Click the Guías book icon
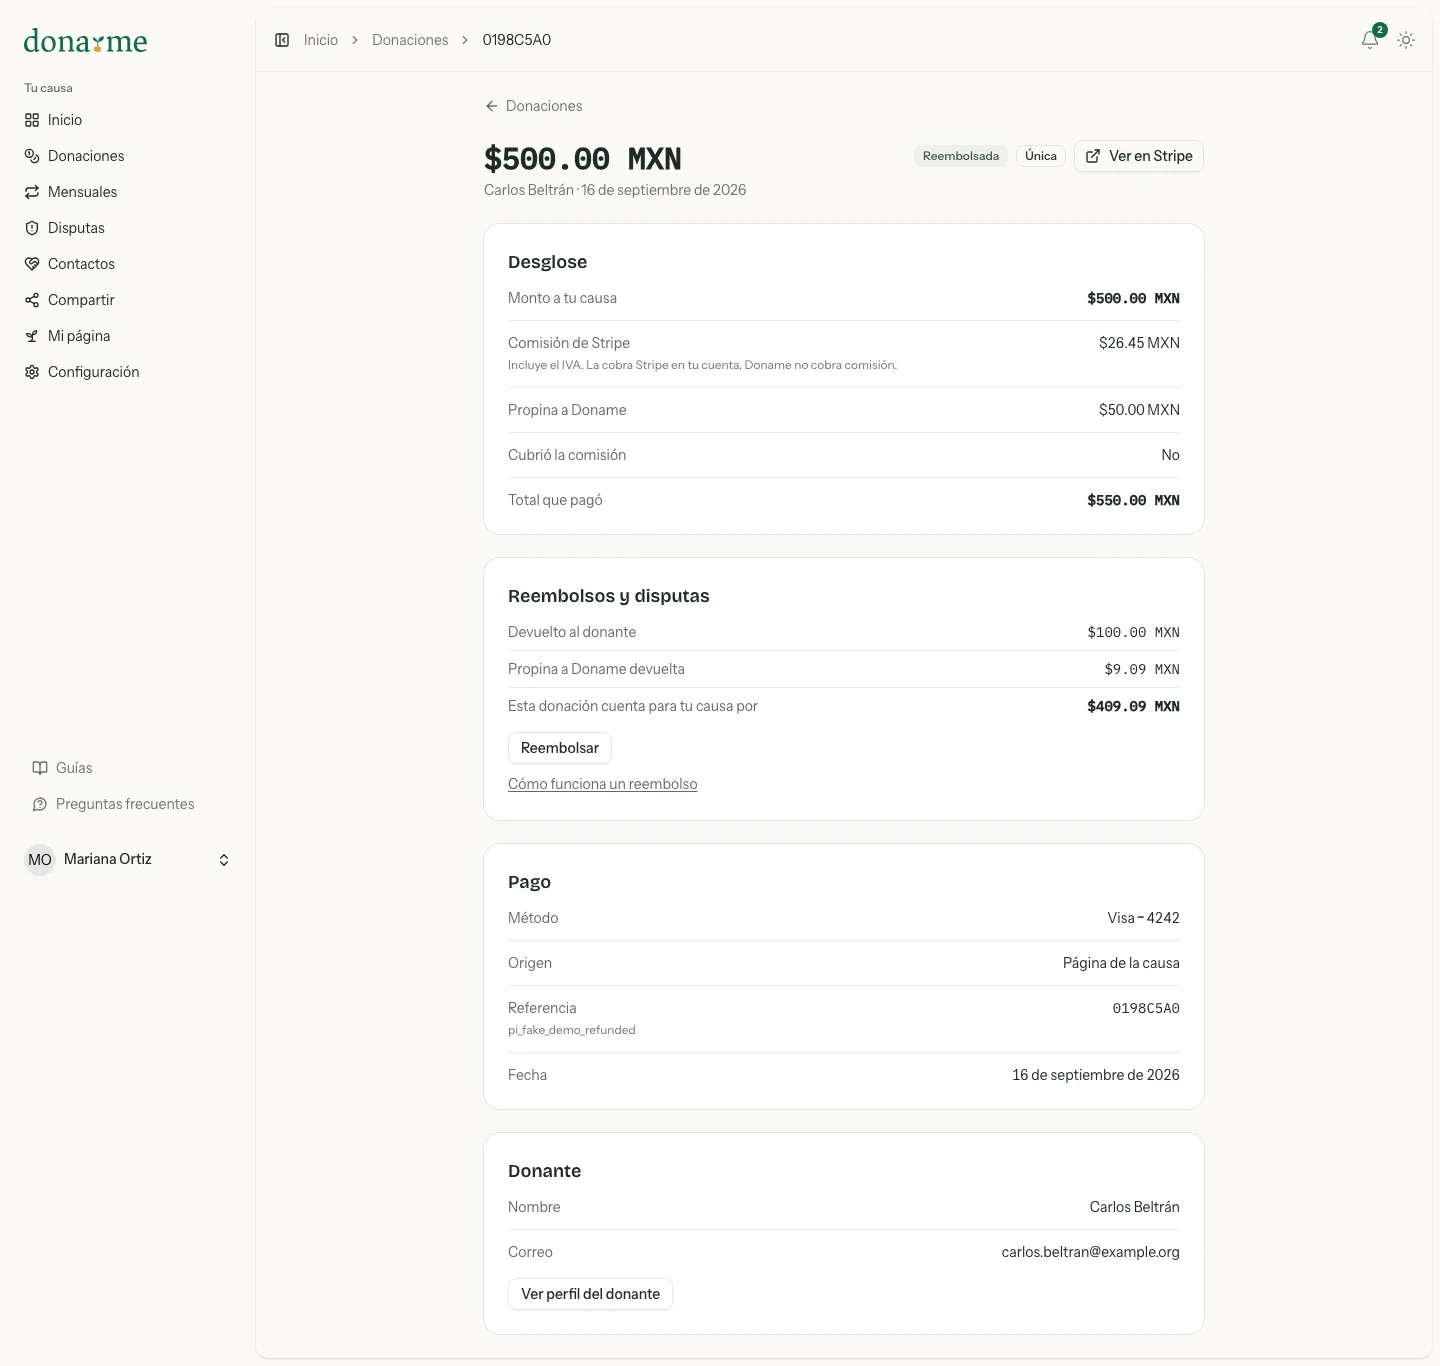The image size is (1440, 1366). (40, 768)
